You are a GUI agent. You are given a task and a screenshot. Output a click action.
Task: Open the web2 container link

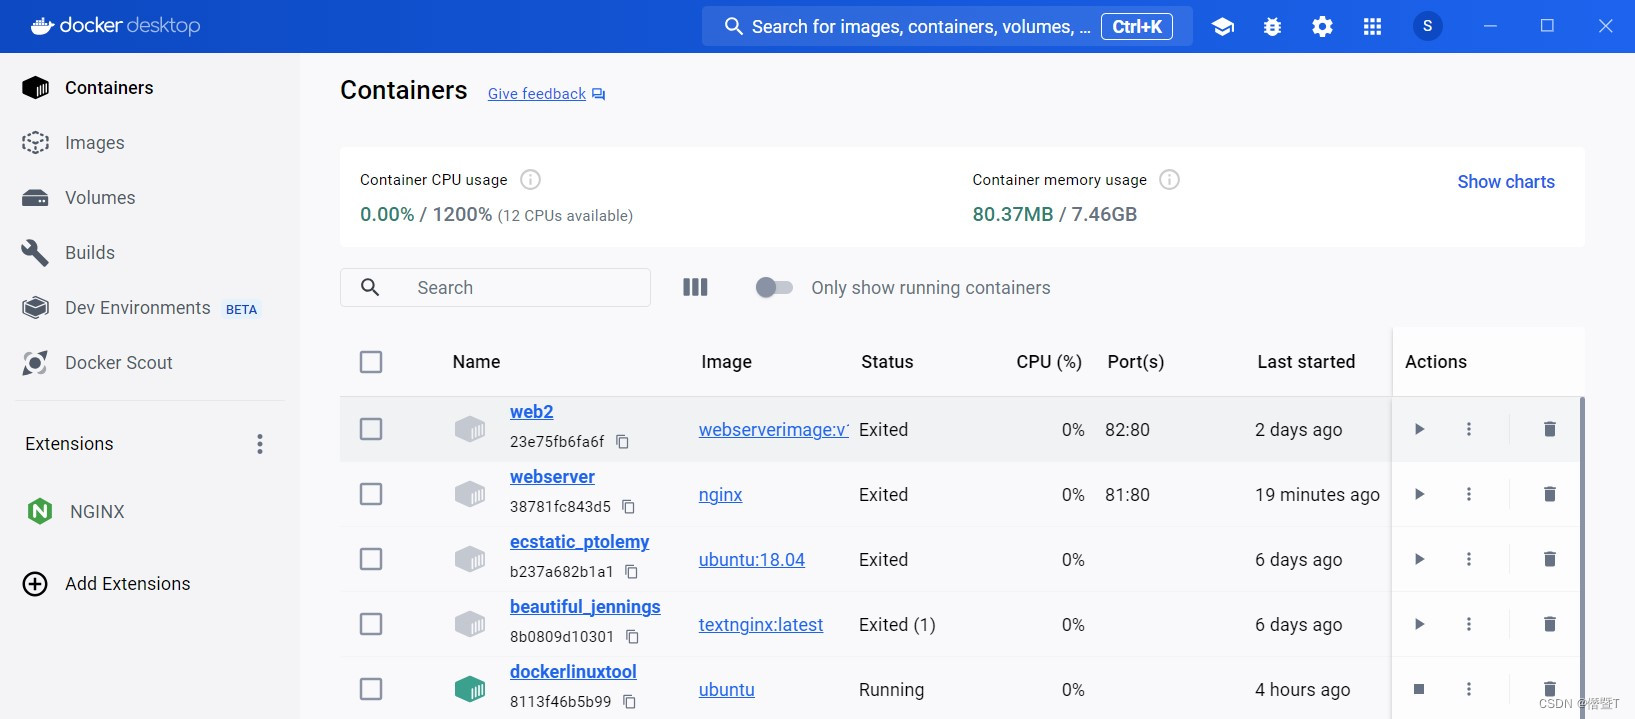531,412
